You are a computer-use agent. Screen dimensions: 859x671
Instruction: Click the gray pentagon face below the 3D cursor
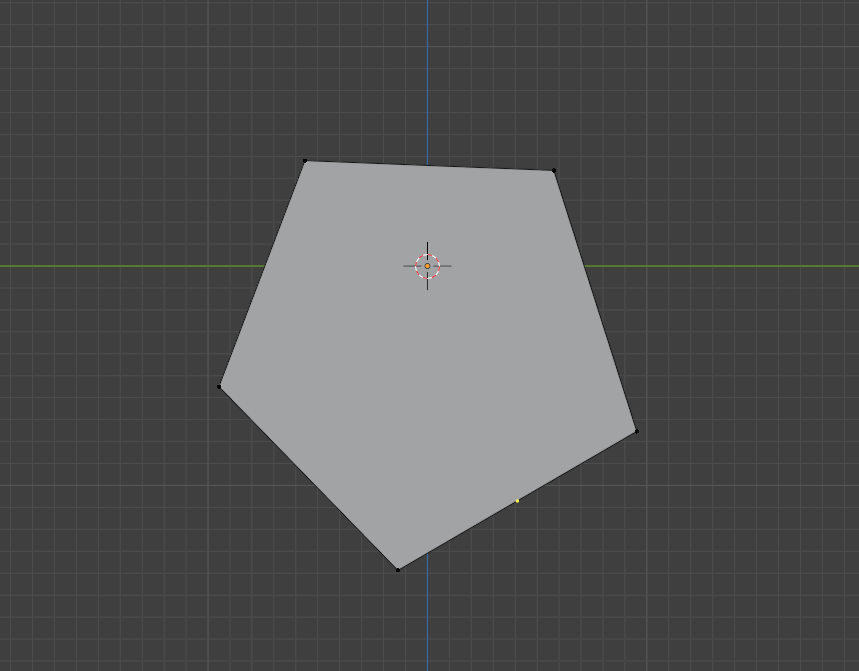427,383
